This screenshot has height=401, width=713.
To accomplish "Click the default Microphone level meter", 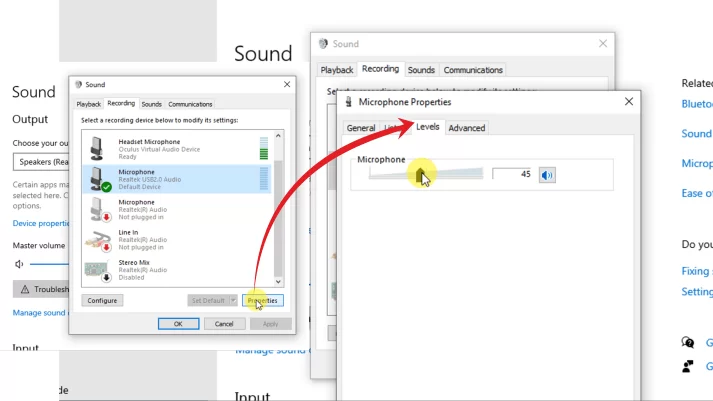I will click(264, 178).
